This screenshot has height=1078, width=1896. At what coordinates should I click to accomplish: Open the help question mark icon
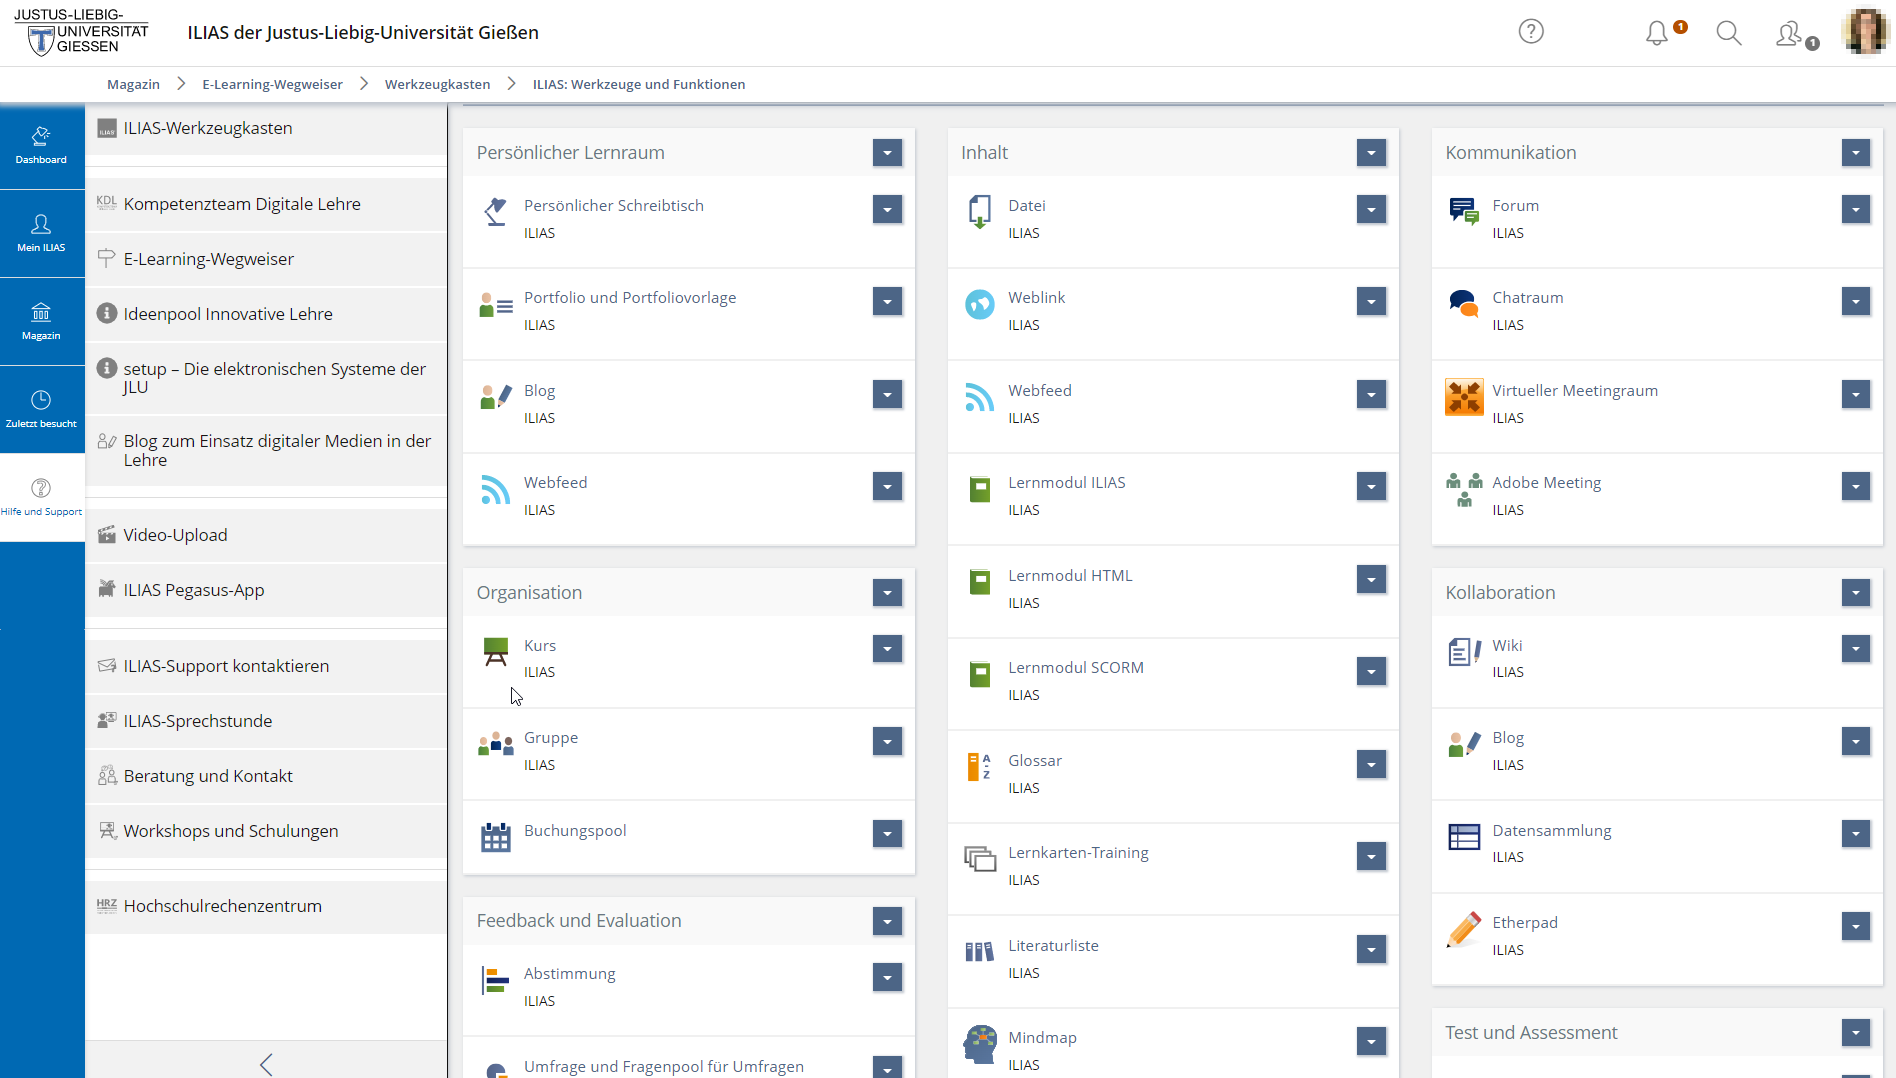pyautogui.click(x=1530, y=32)
